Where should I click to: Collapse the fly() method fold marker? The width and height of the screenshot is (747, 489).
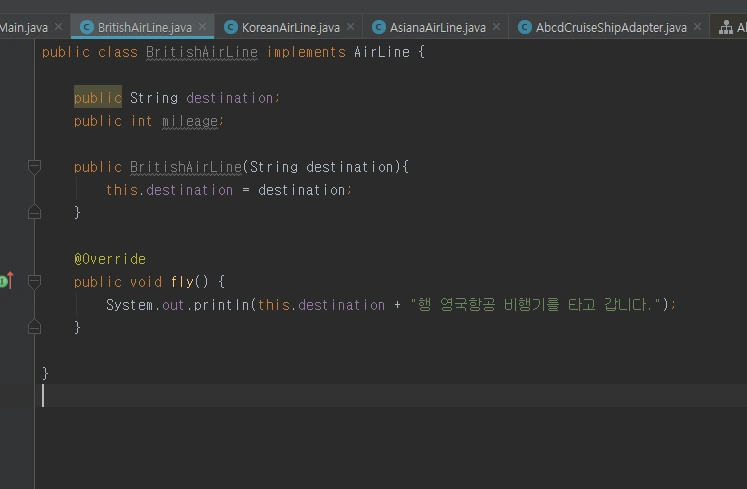click(x=34, y=282)
